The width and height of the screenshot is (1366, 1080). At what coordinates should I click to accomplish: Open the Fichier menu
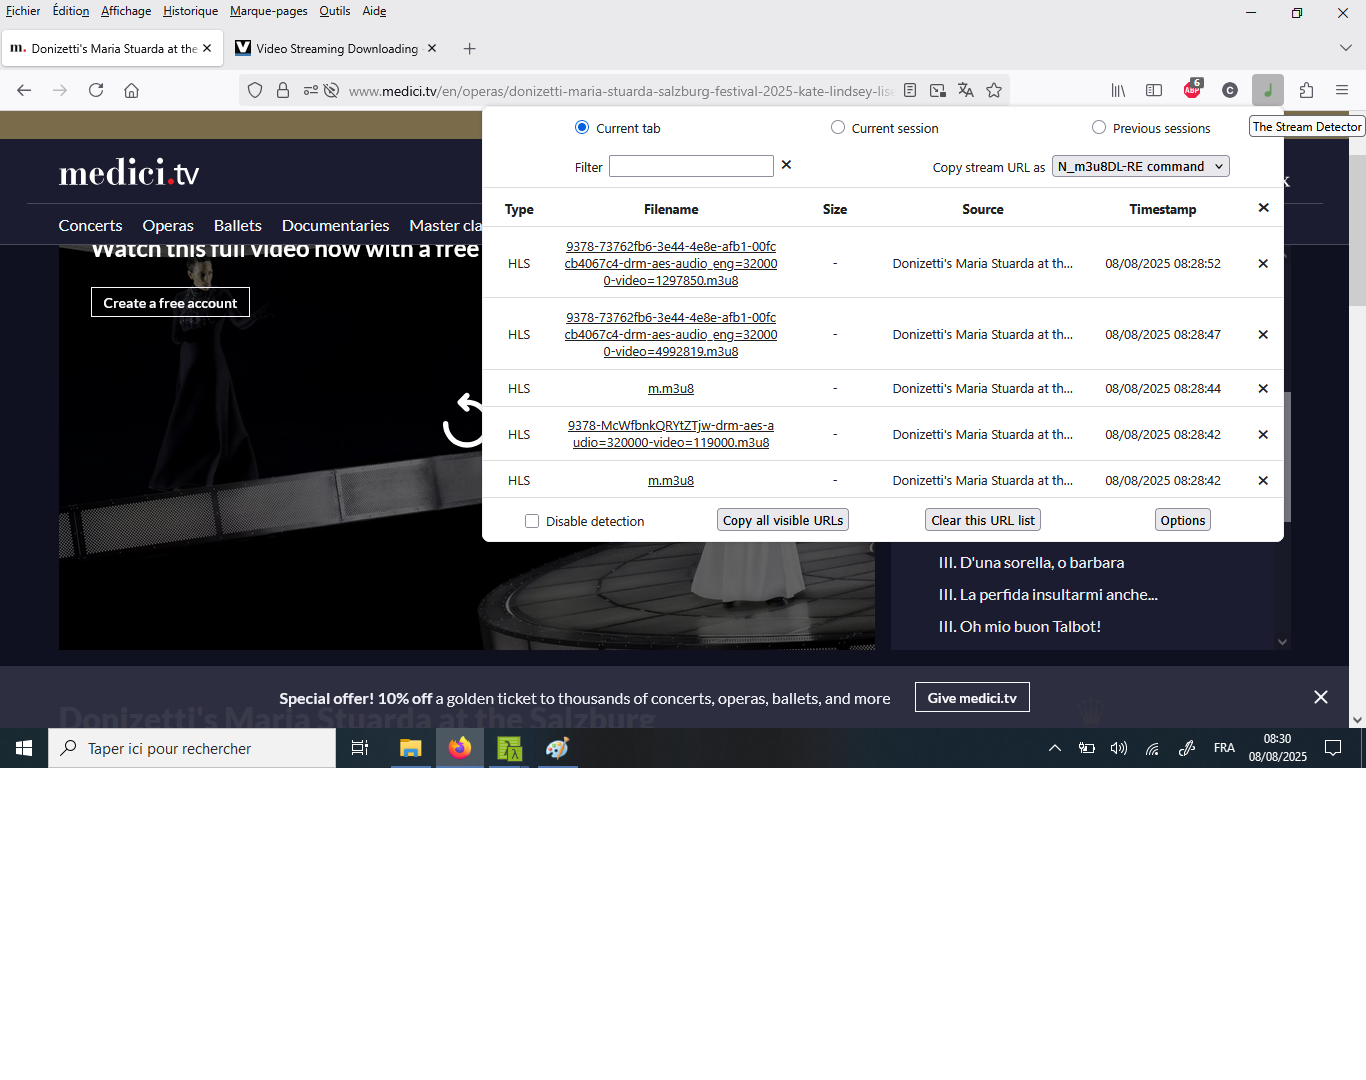pyautogui.click(x=23, y=11)
